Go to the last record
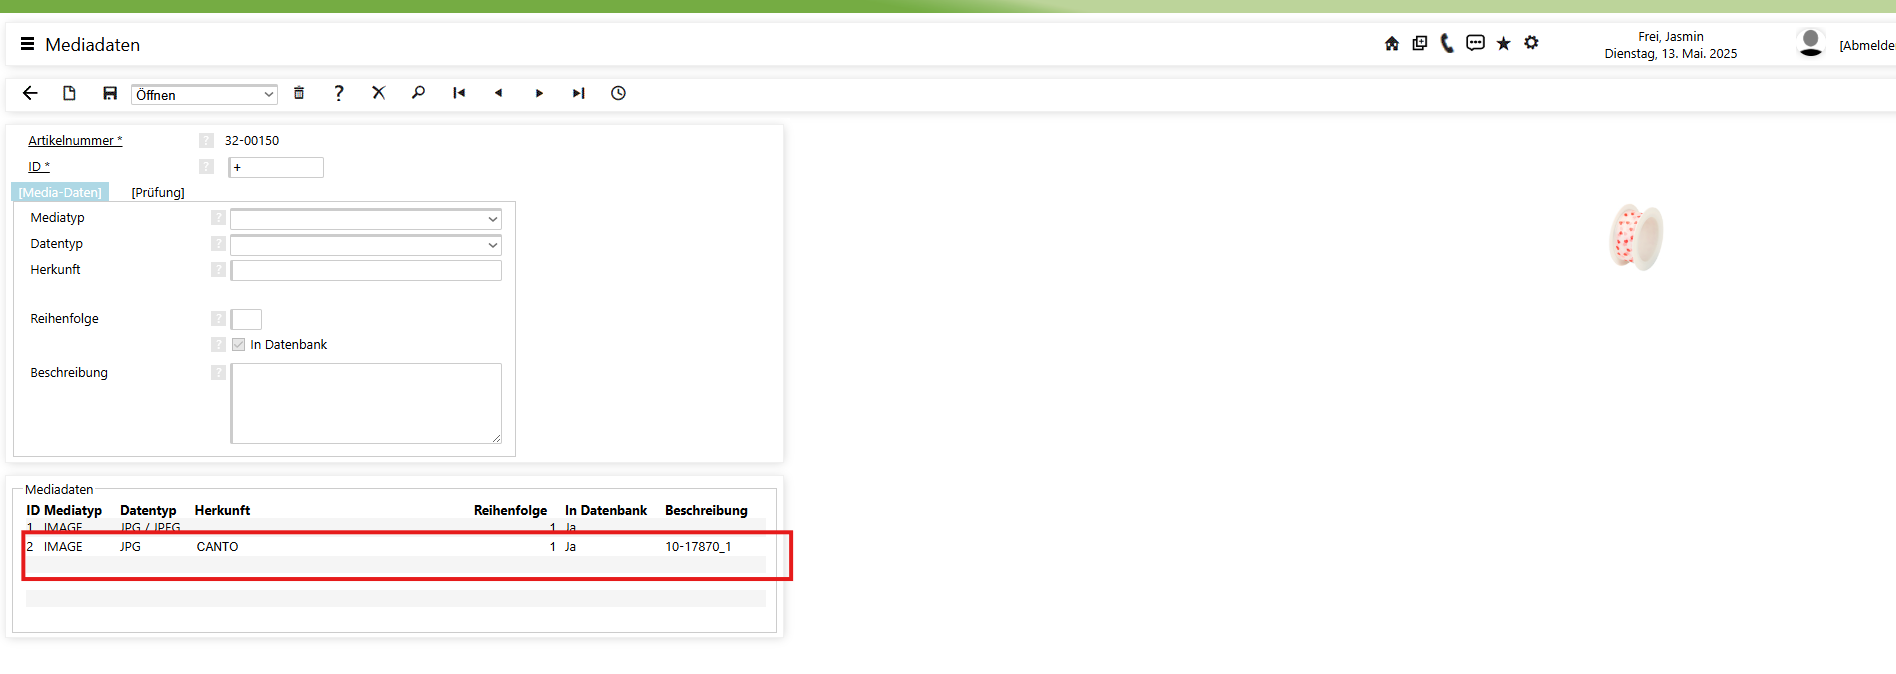The image size is (1896, 674). point(578,93)
